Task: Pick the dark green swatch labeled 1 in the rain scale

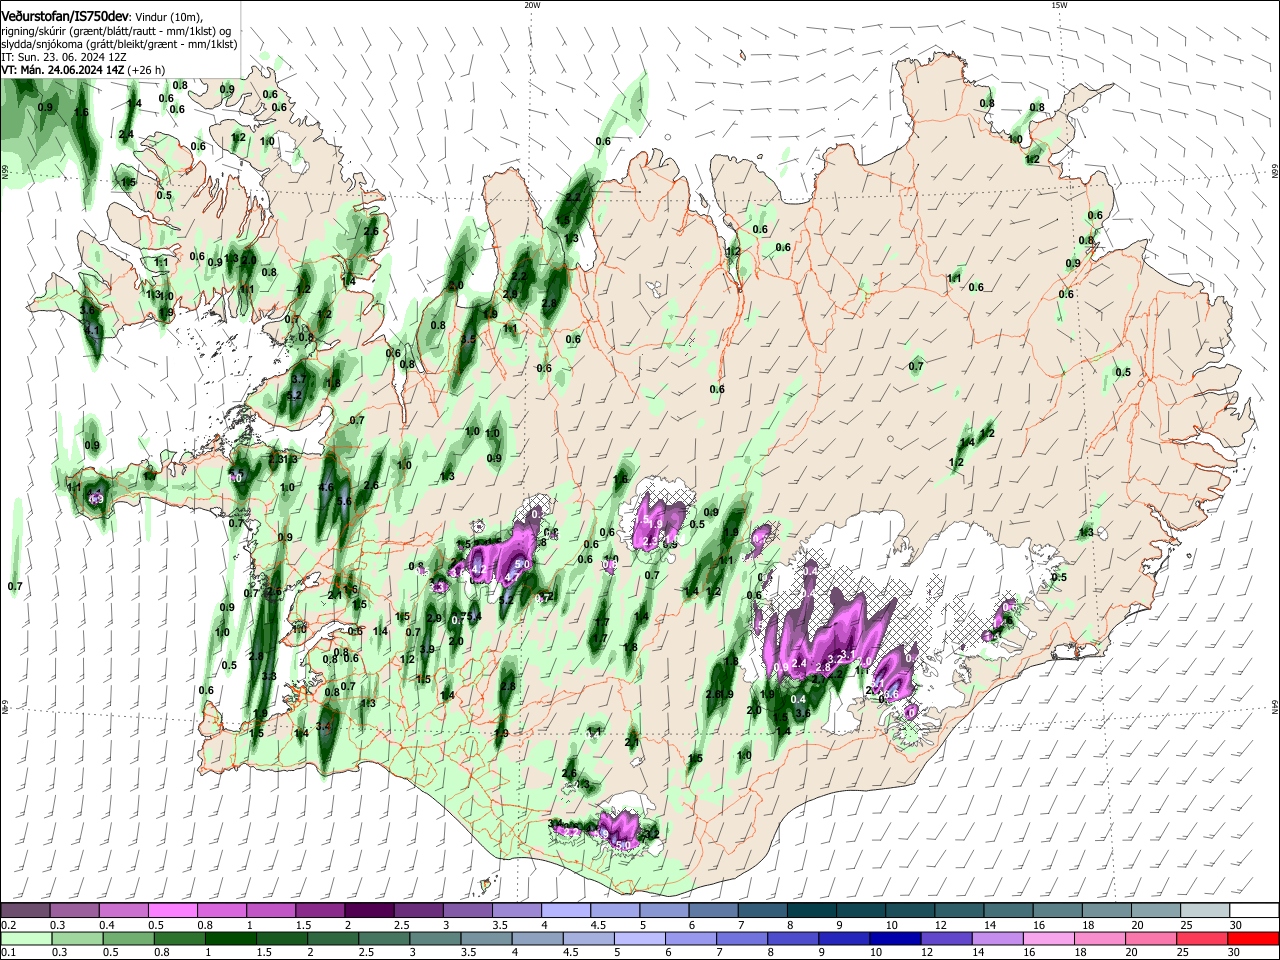Action: (x=230, y=939)
